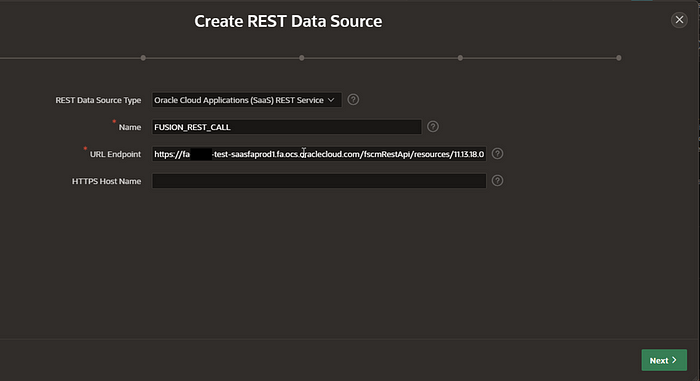Click the arrow chevron on the Next button
The height and width of the screenshot is (381, 700).
click(x=674, y=360)
